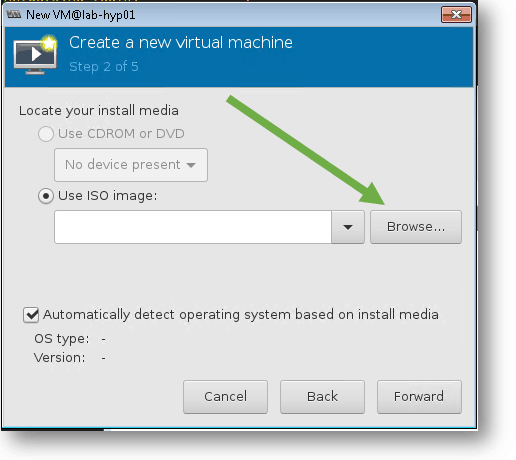Image resolution: width=516 pixels, height=460 pixels.
Task: Click the Step 2 of 5 indicator
Action: [104, 67]
